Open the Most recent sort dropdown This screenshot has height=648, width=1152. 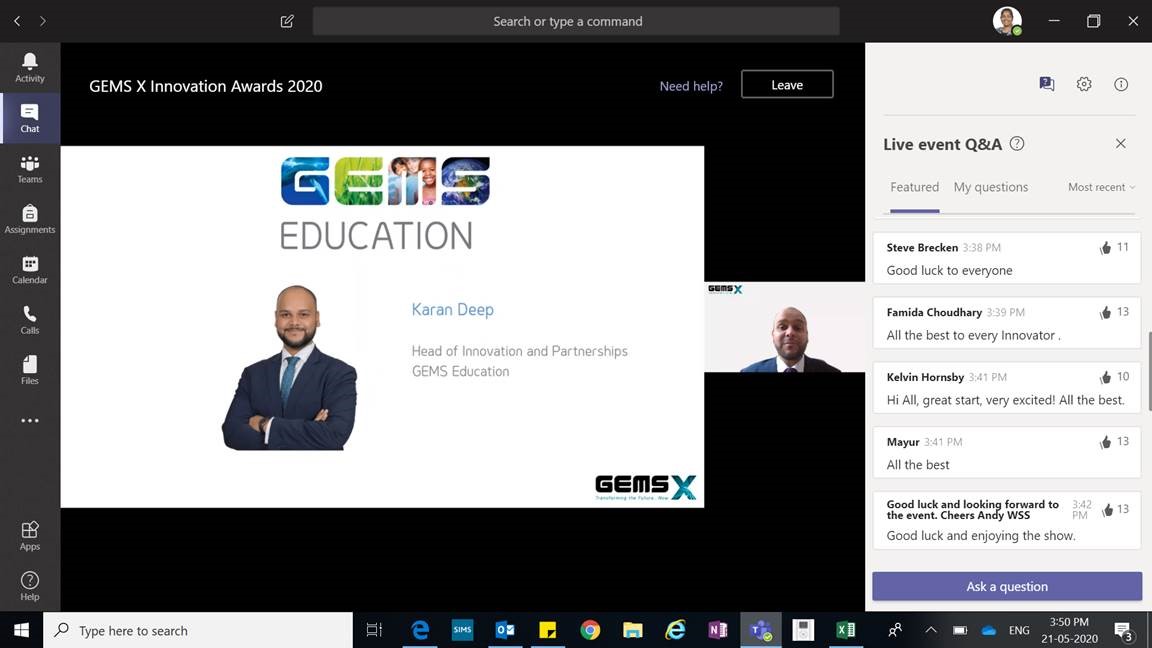(x=1101, y=187)
